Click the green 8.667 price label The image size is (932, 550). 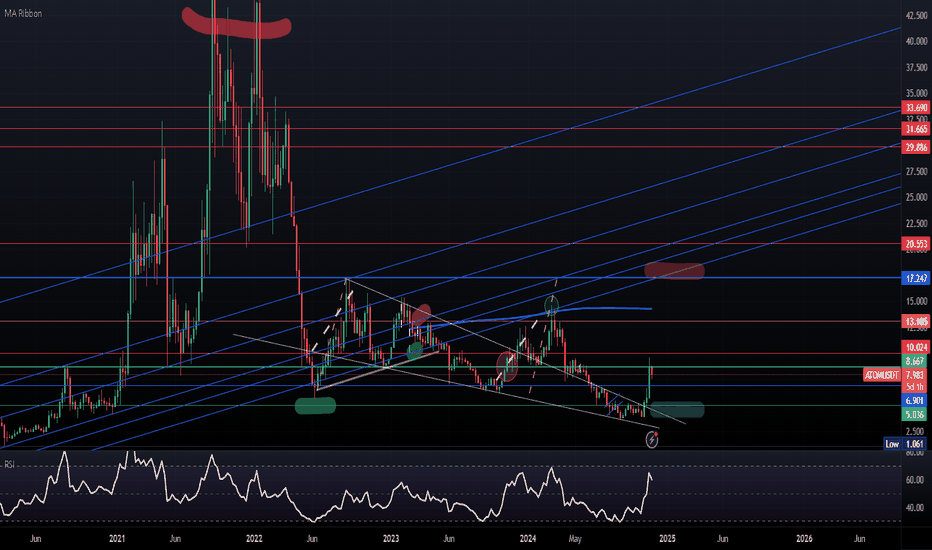coord(914,361)
